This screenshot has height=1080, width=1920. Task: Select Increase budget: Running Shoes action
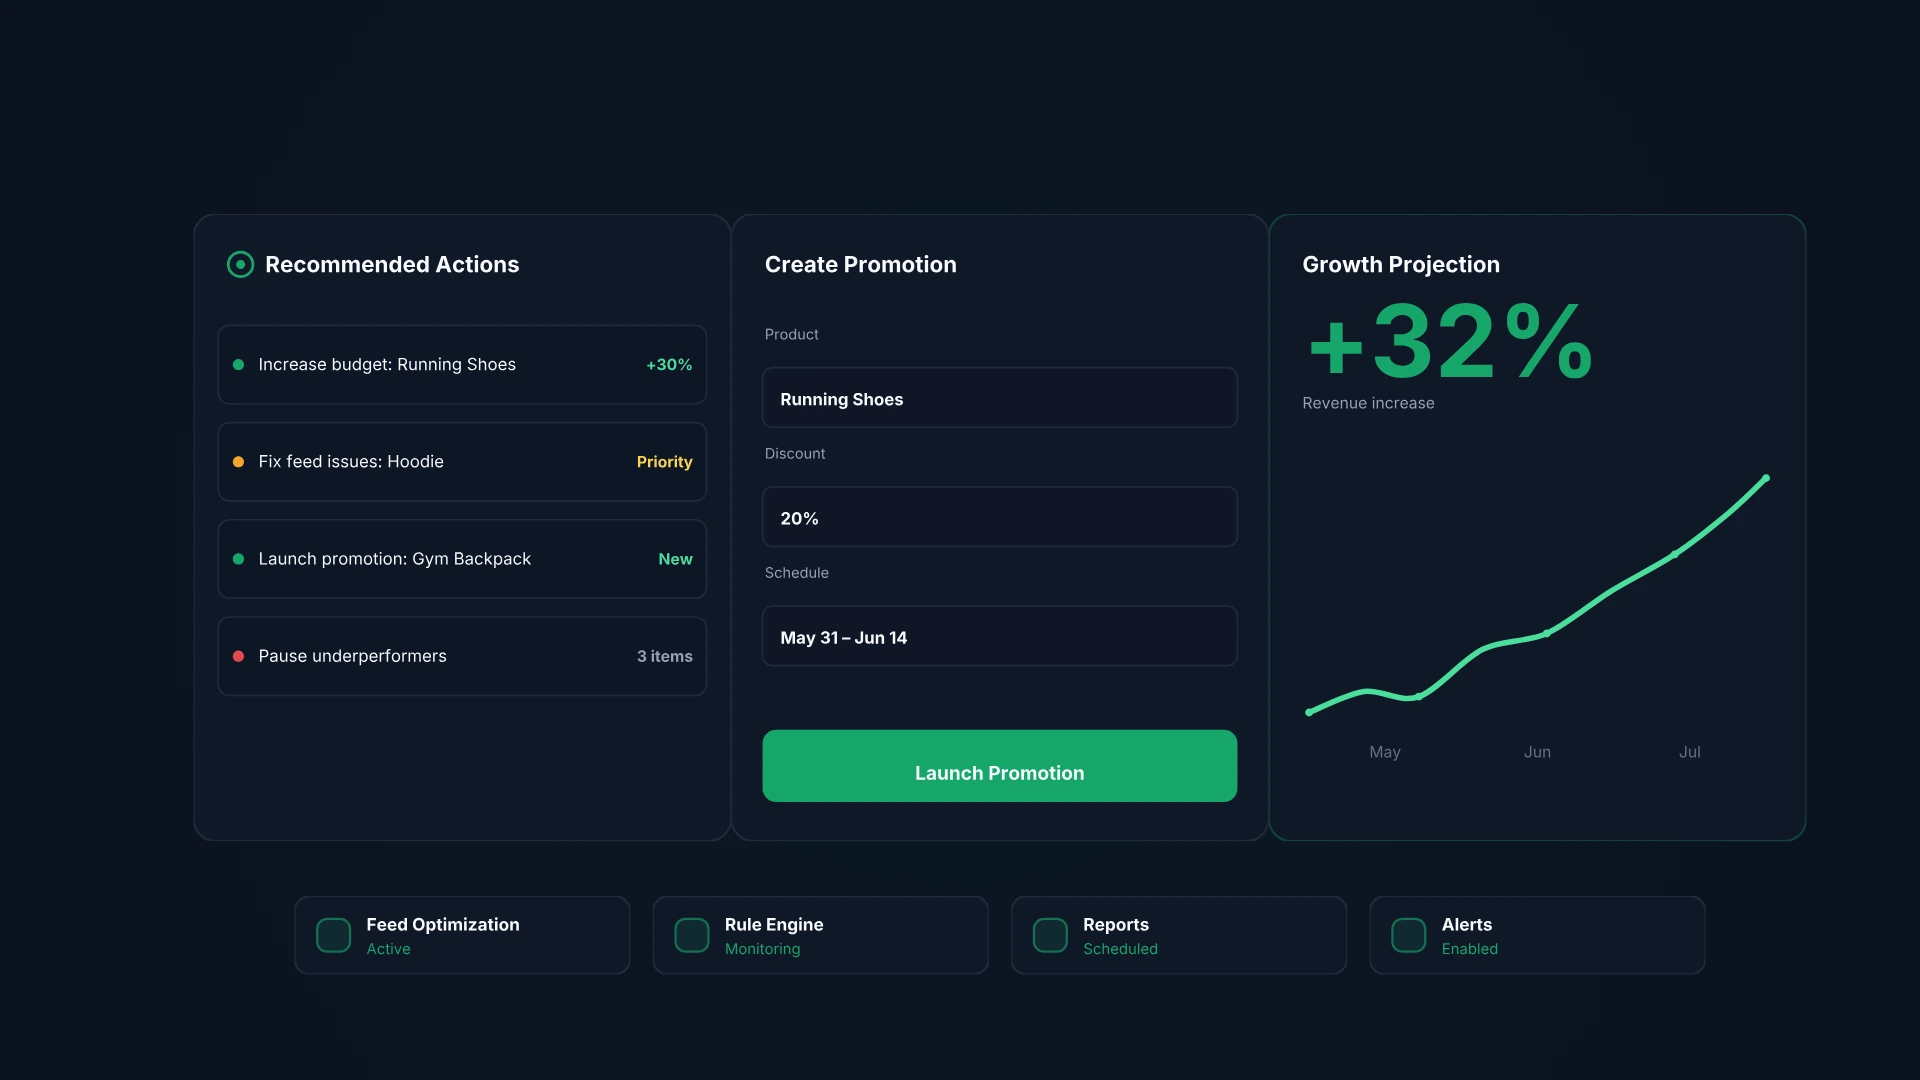[x=462, y=365]
